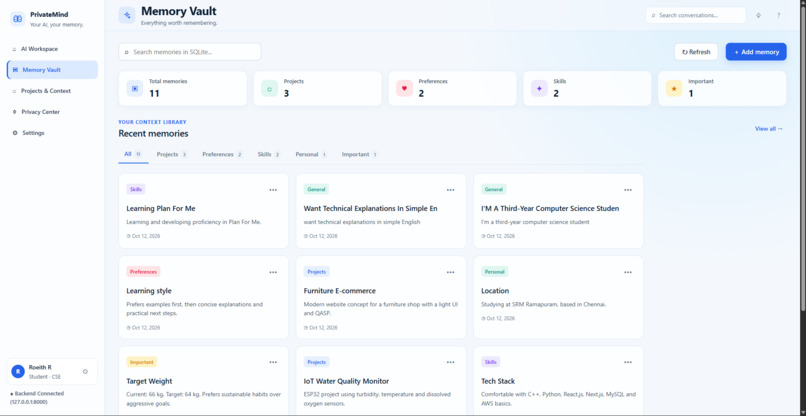Click the Memory Vault header sparkle icon
The height and width of the screenshot is (416, 806).
[127, 15]
